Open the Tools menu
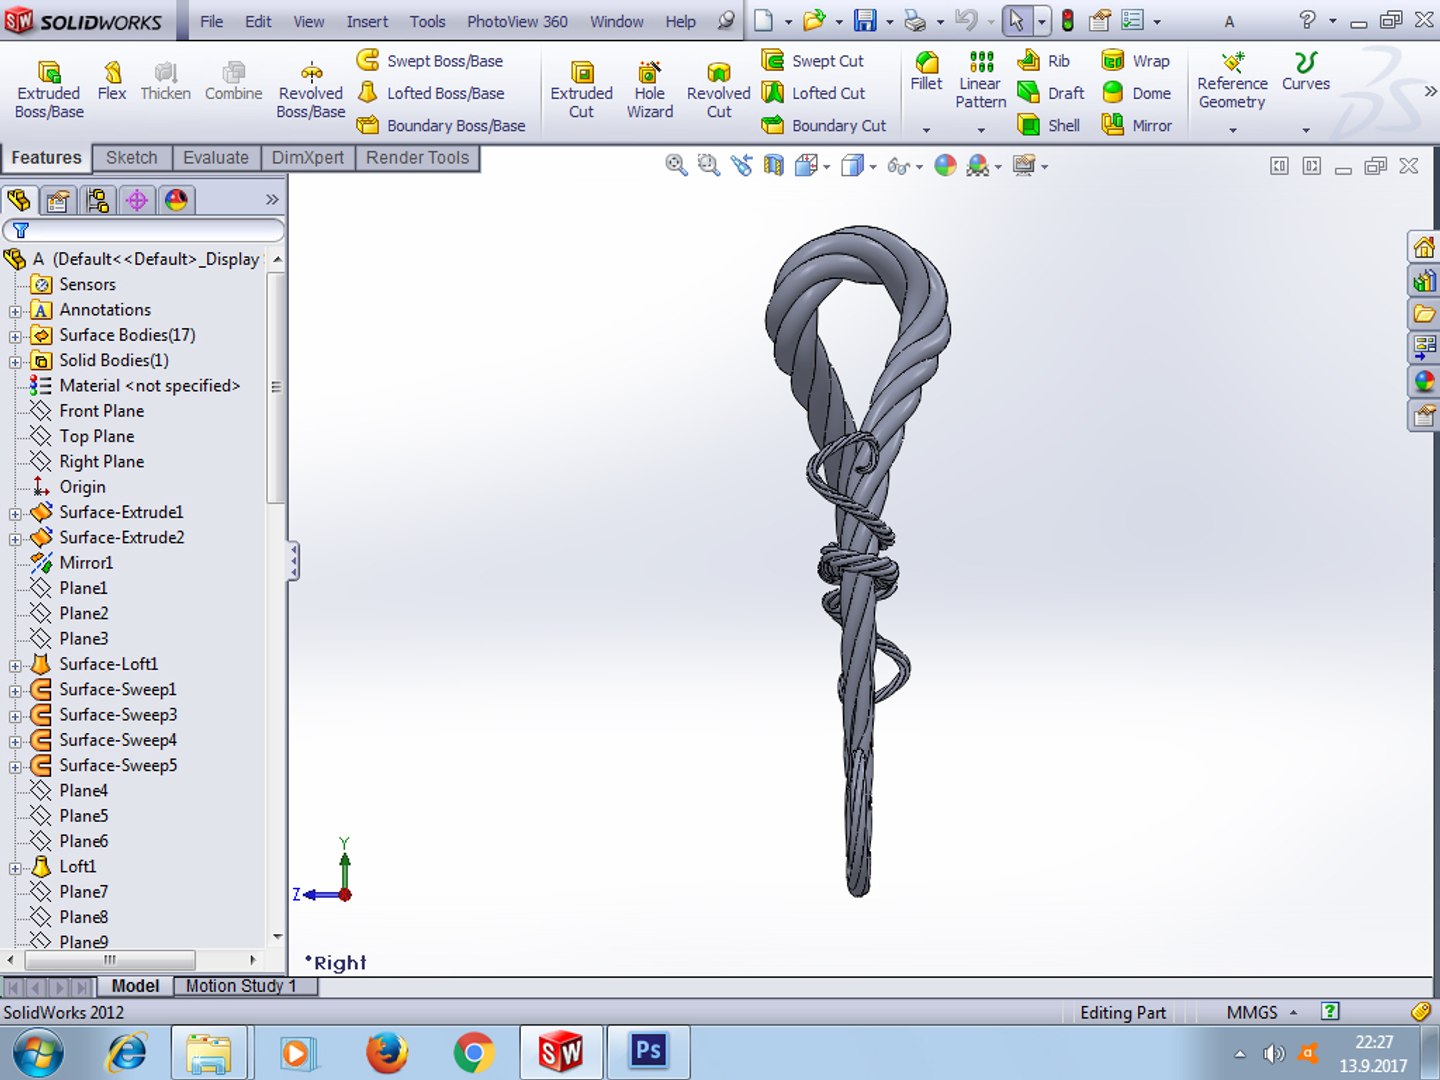1440x1080 pixels. (427, 21)
